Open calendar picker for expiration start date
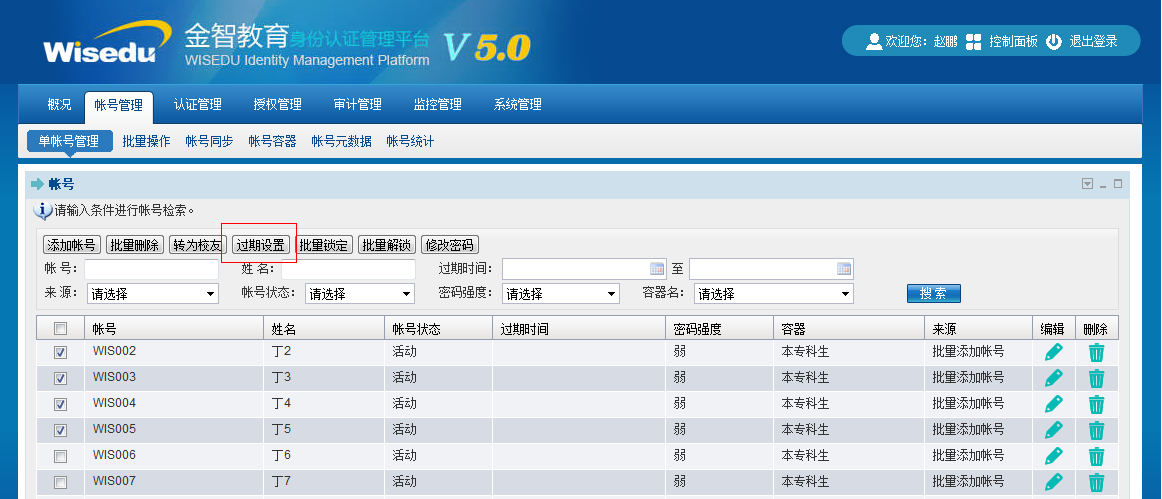This screenshot has width=1162, height=499. [657, 269]
